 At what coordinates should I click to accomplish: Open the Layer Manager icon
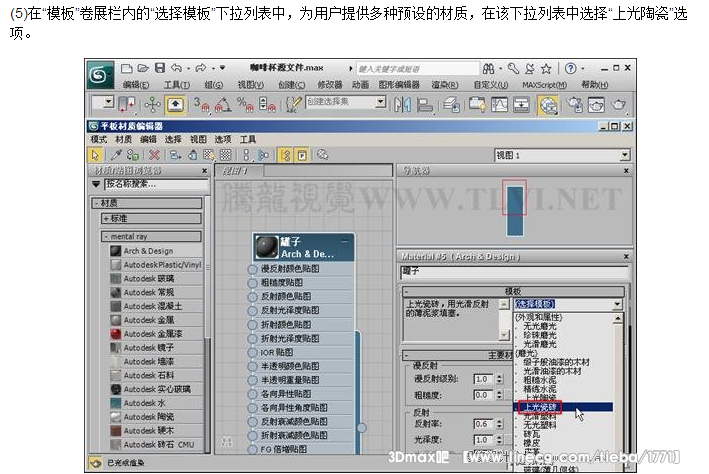tap(451, 105)
